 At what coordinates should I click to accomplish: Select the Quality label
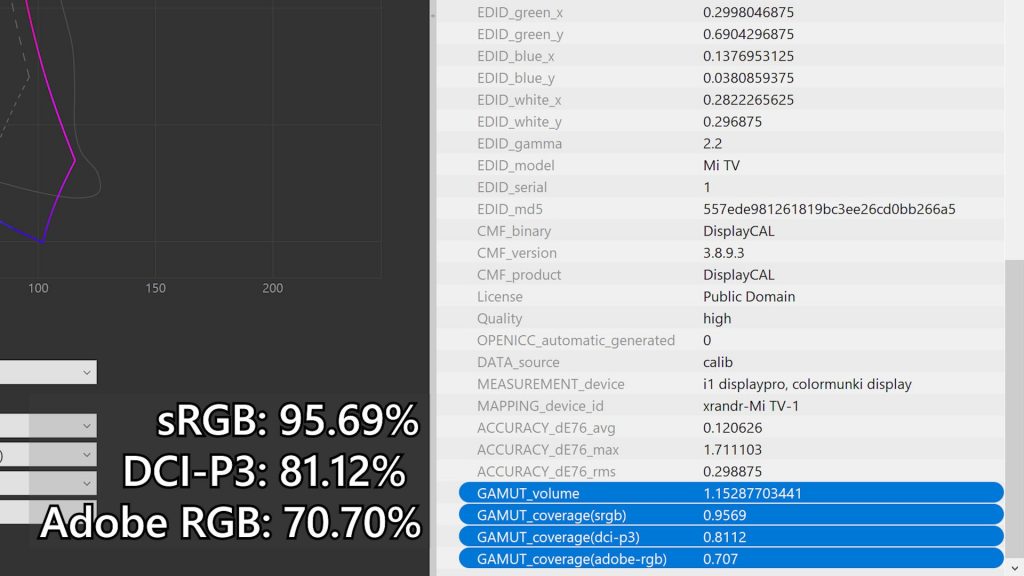coord(500,319)
